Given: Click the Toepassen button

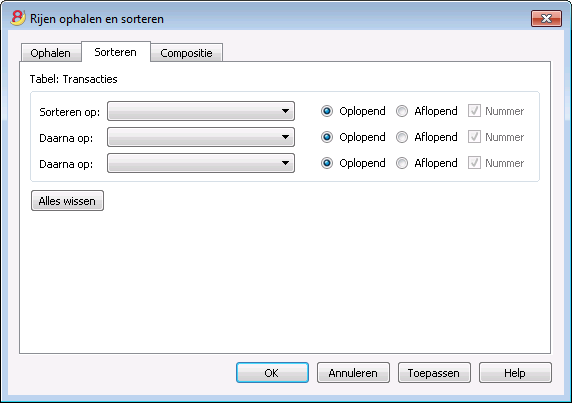Looking at the screenshot, I should (434, 373).
